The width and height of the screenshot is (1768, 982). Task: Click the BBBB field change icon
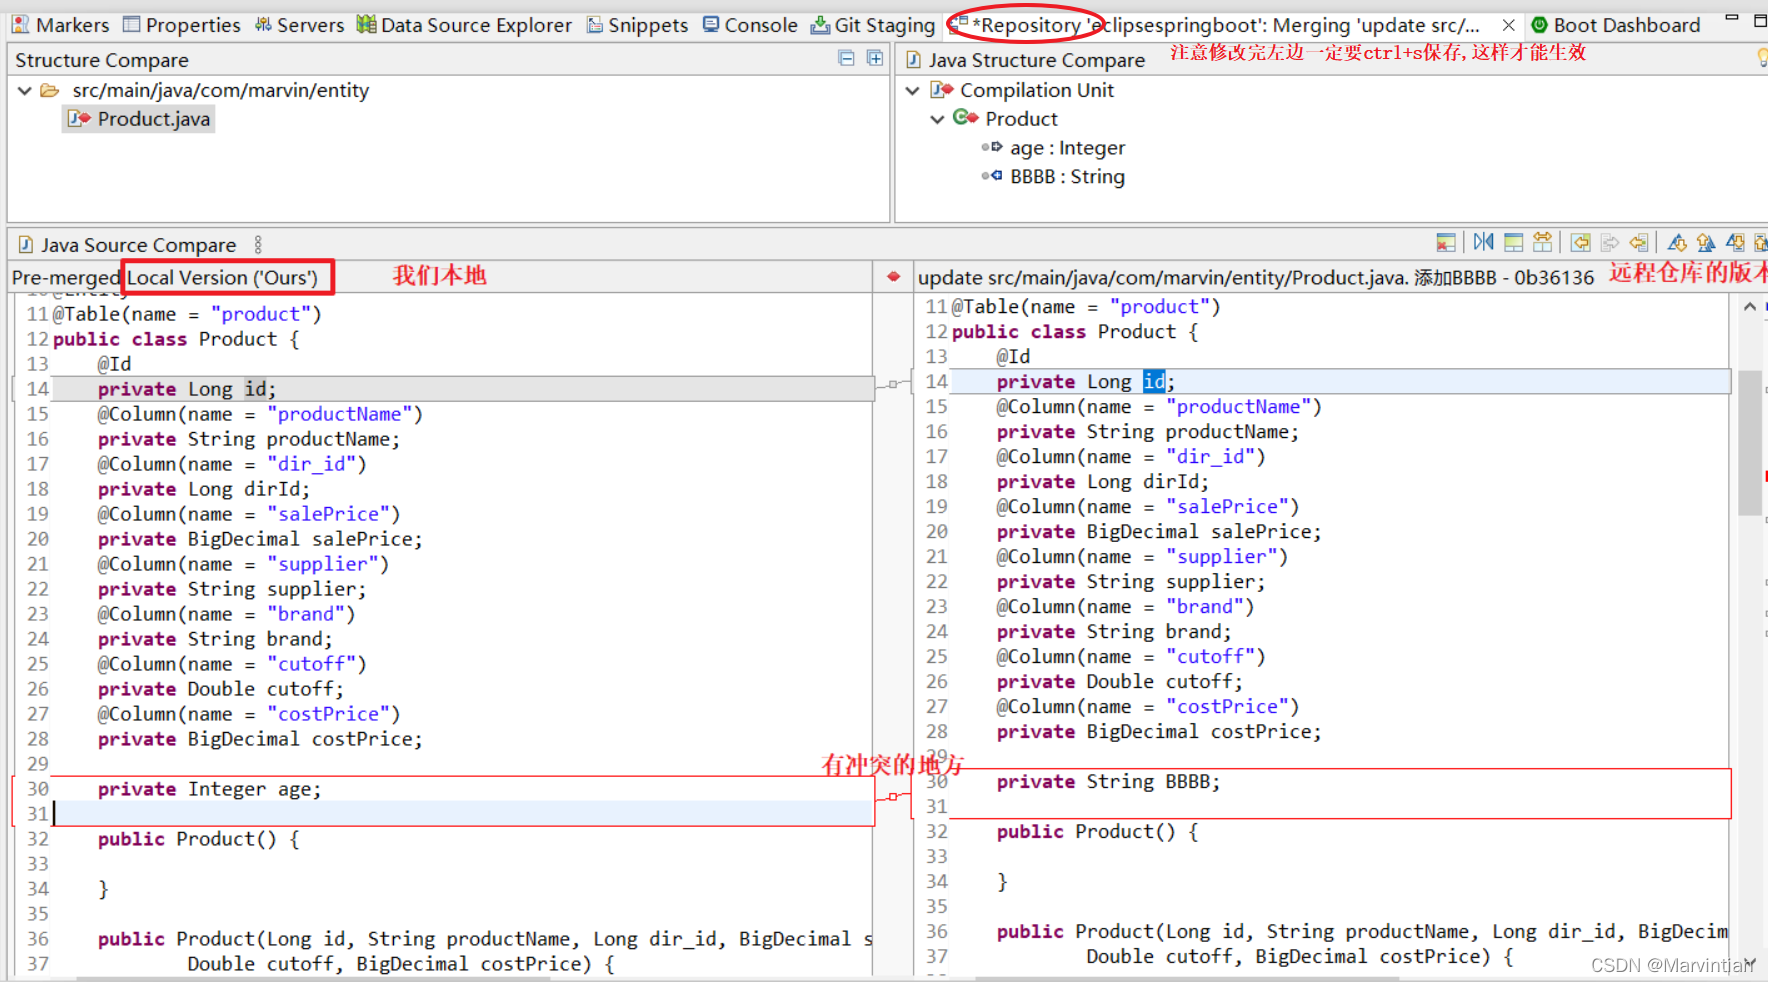[992, 176]
